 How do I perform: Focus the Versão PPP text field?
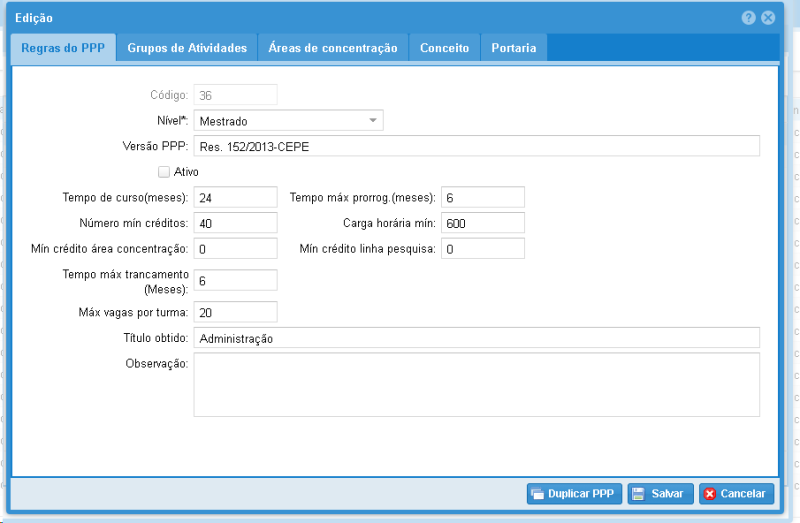[476, 147]
